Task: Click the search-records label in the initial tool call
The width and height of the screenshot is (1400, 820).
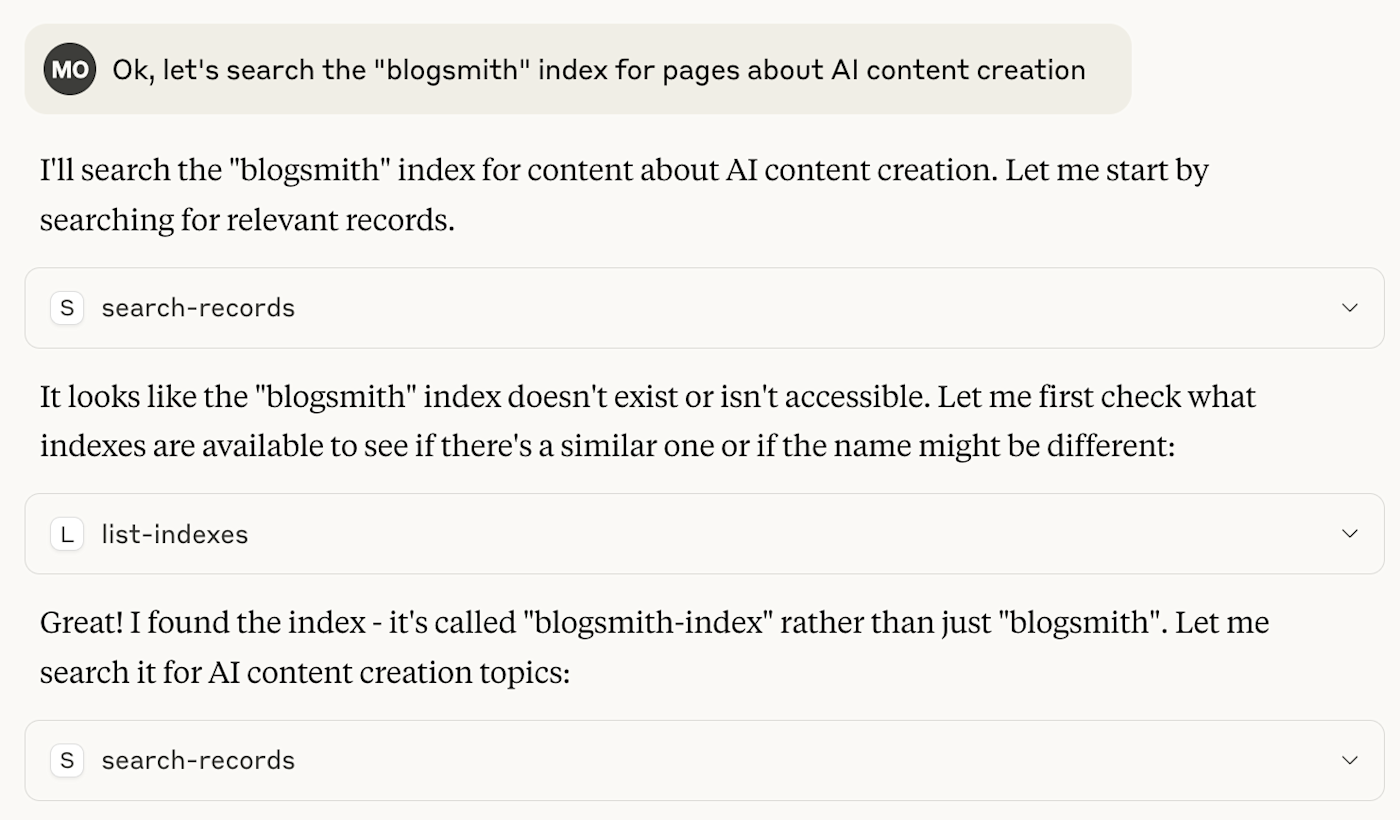Action: pyautogui.click(x=198, y=308)
